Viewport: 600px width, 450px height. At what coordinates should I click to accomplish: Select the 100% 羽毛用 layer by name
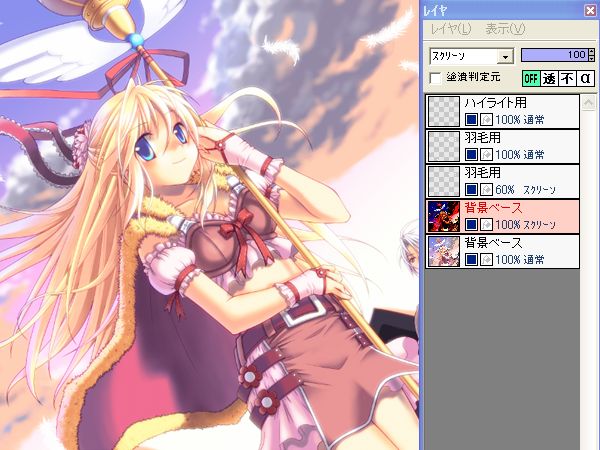pos(482,139)
